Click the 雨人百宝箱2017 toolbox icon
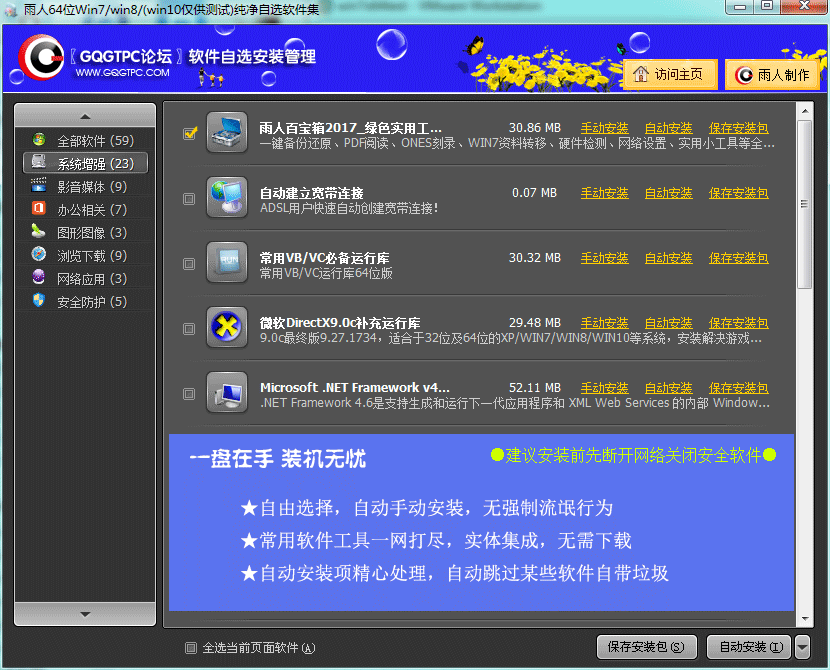The image size is (830, 670). tap(227, 132)
